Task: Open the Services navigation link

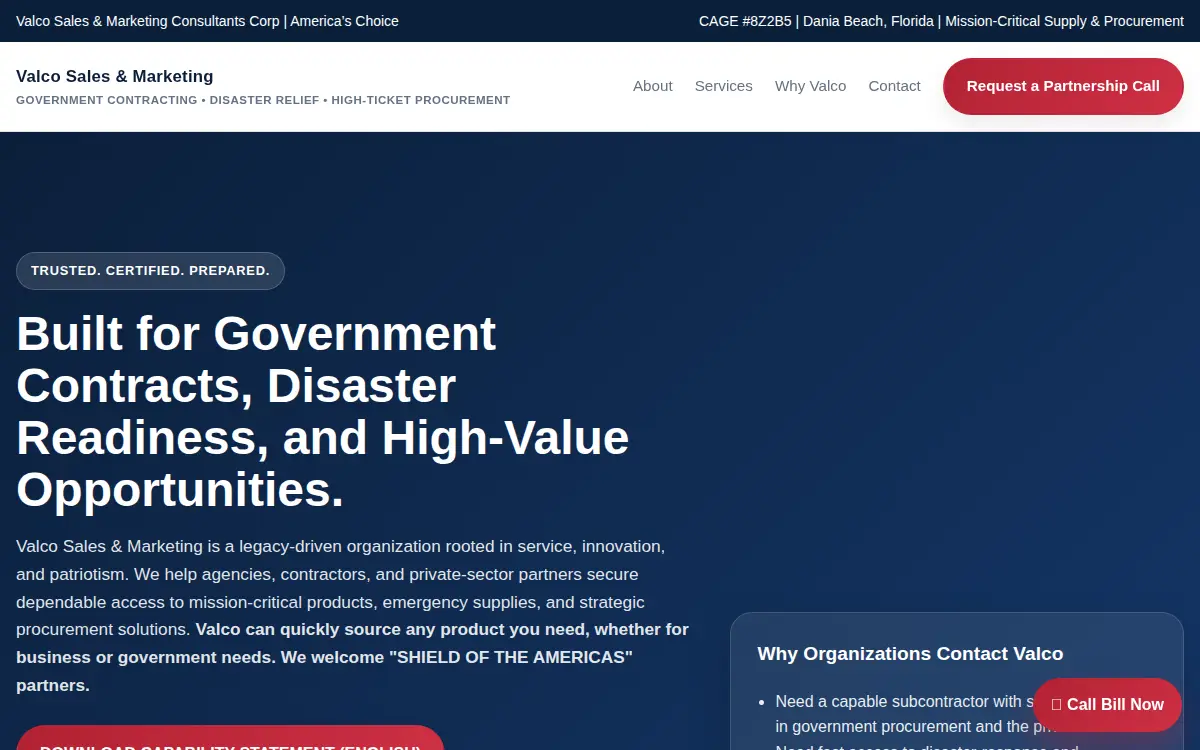Action: (723, 86)
